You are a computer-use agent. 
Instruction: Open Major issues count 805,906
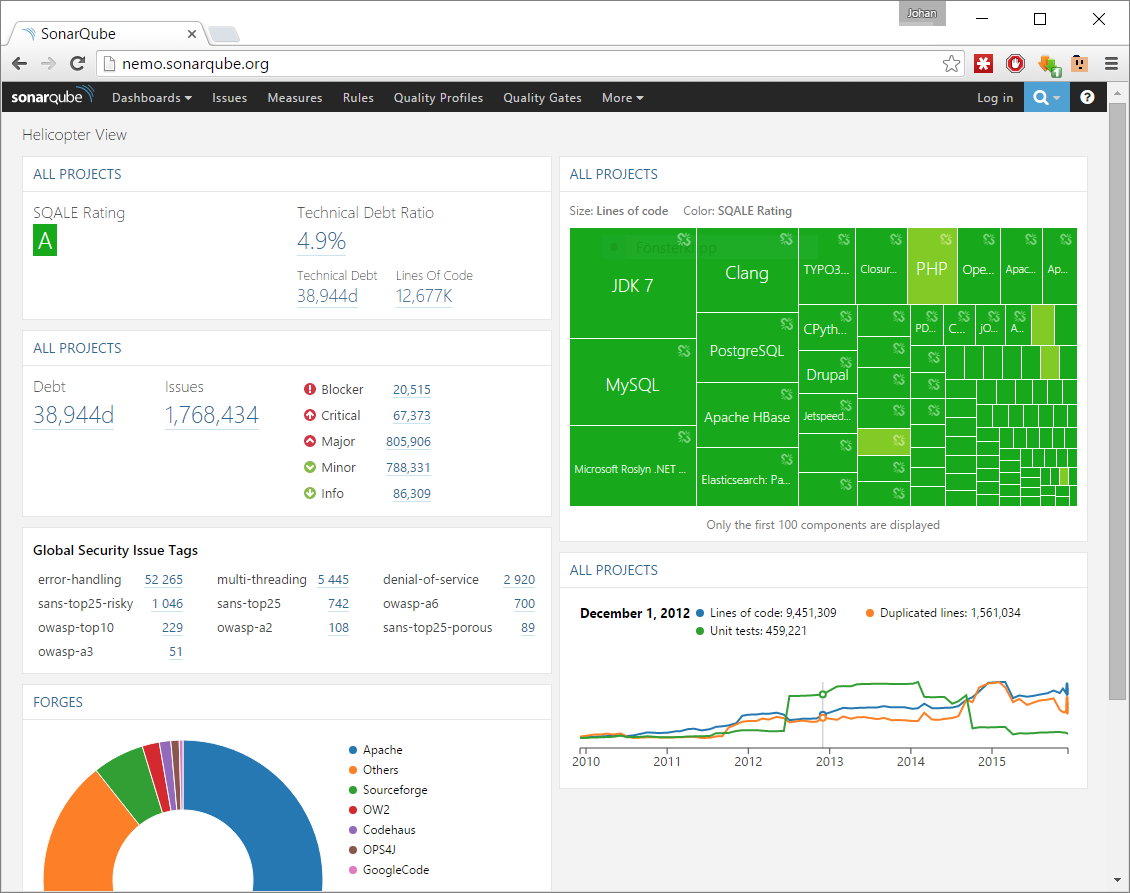point(408,441)
